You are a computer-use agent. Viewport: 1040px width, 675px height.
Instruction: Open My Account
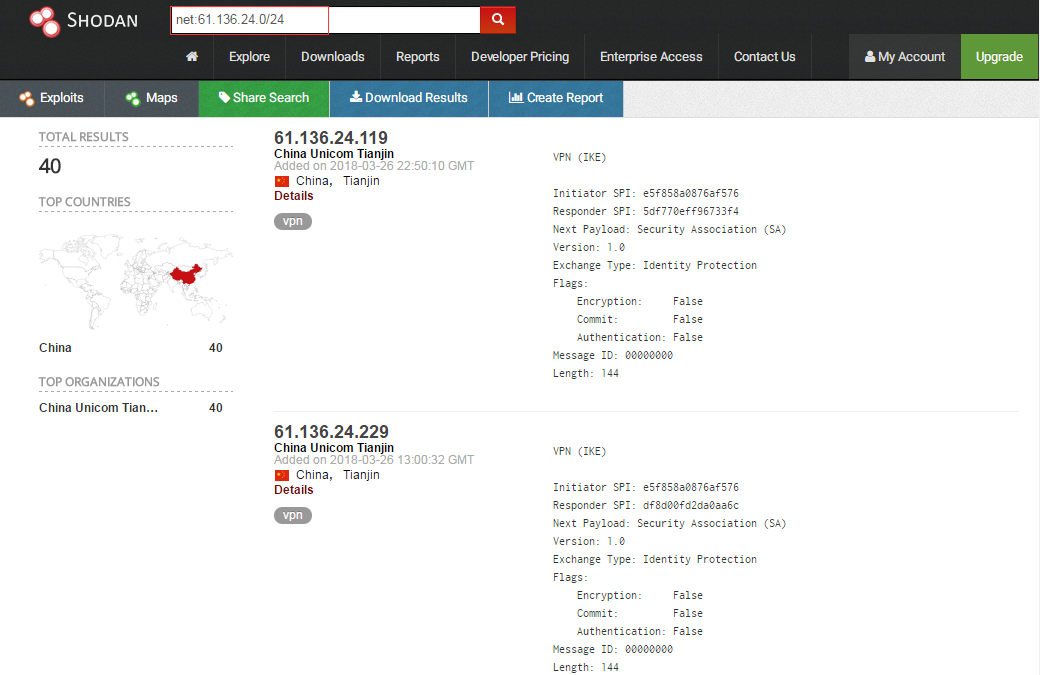(905, 56)
